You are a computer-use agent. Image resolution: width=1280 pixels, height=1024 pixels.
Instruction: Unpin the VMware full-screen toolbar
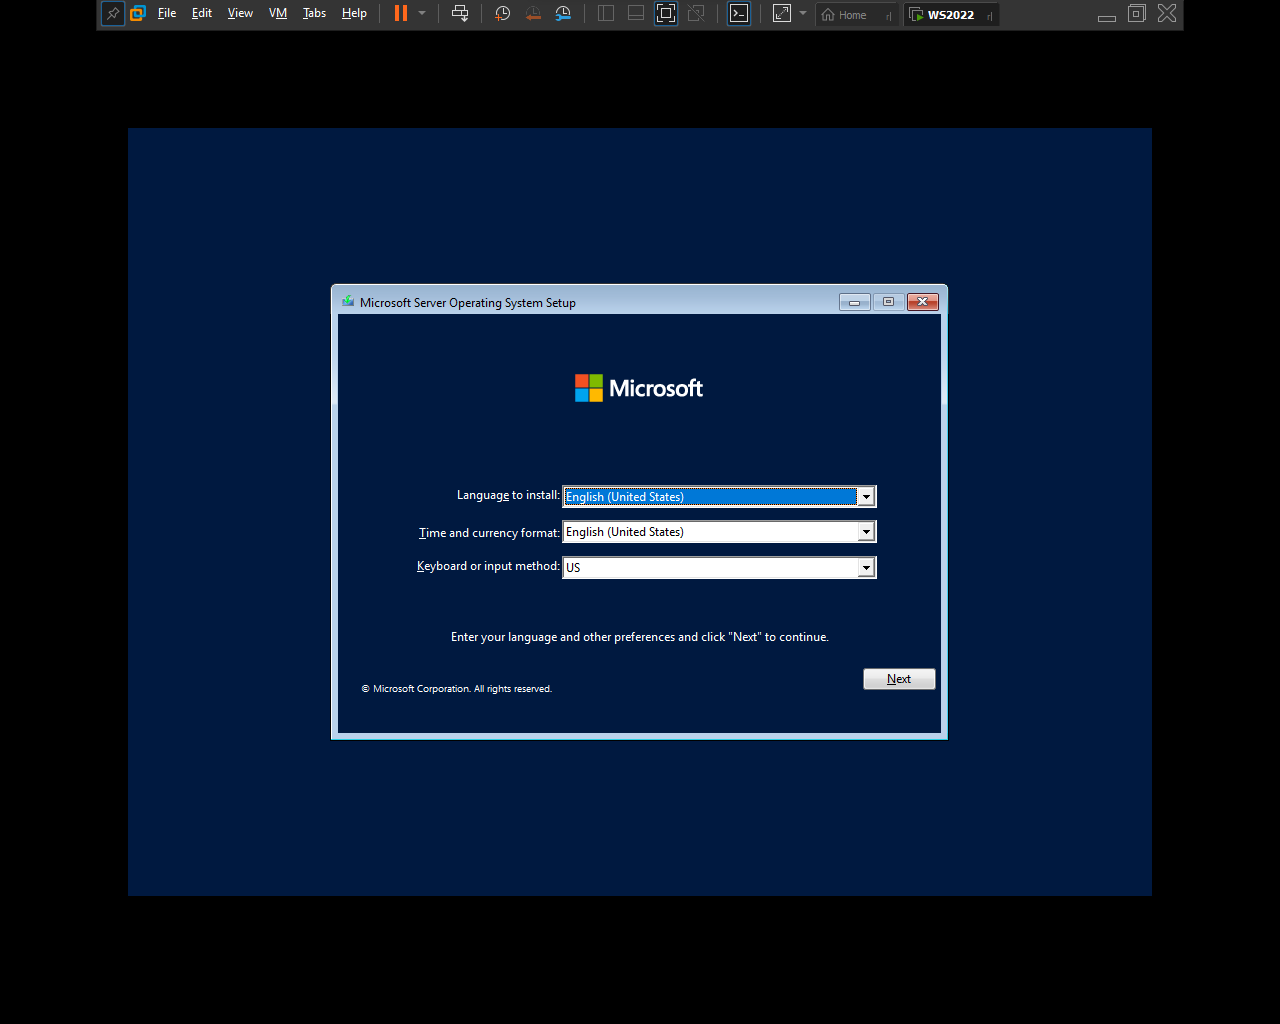113,14
